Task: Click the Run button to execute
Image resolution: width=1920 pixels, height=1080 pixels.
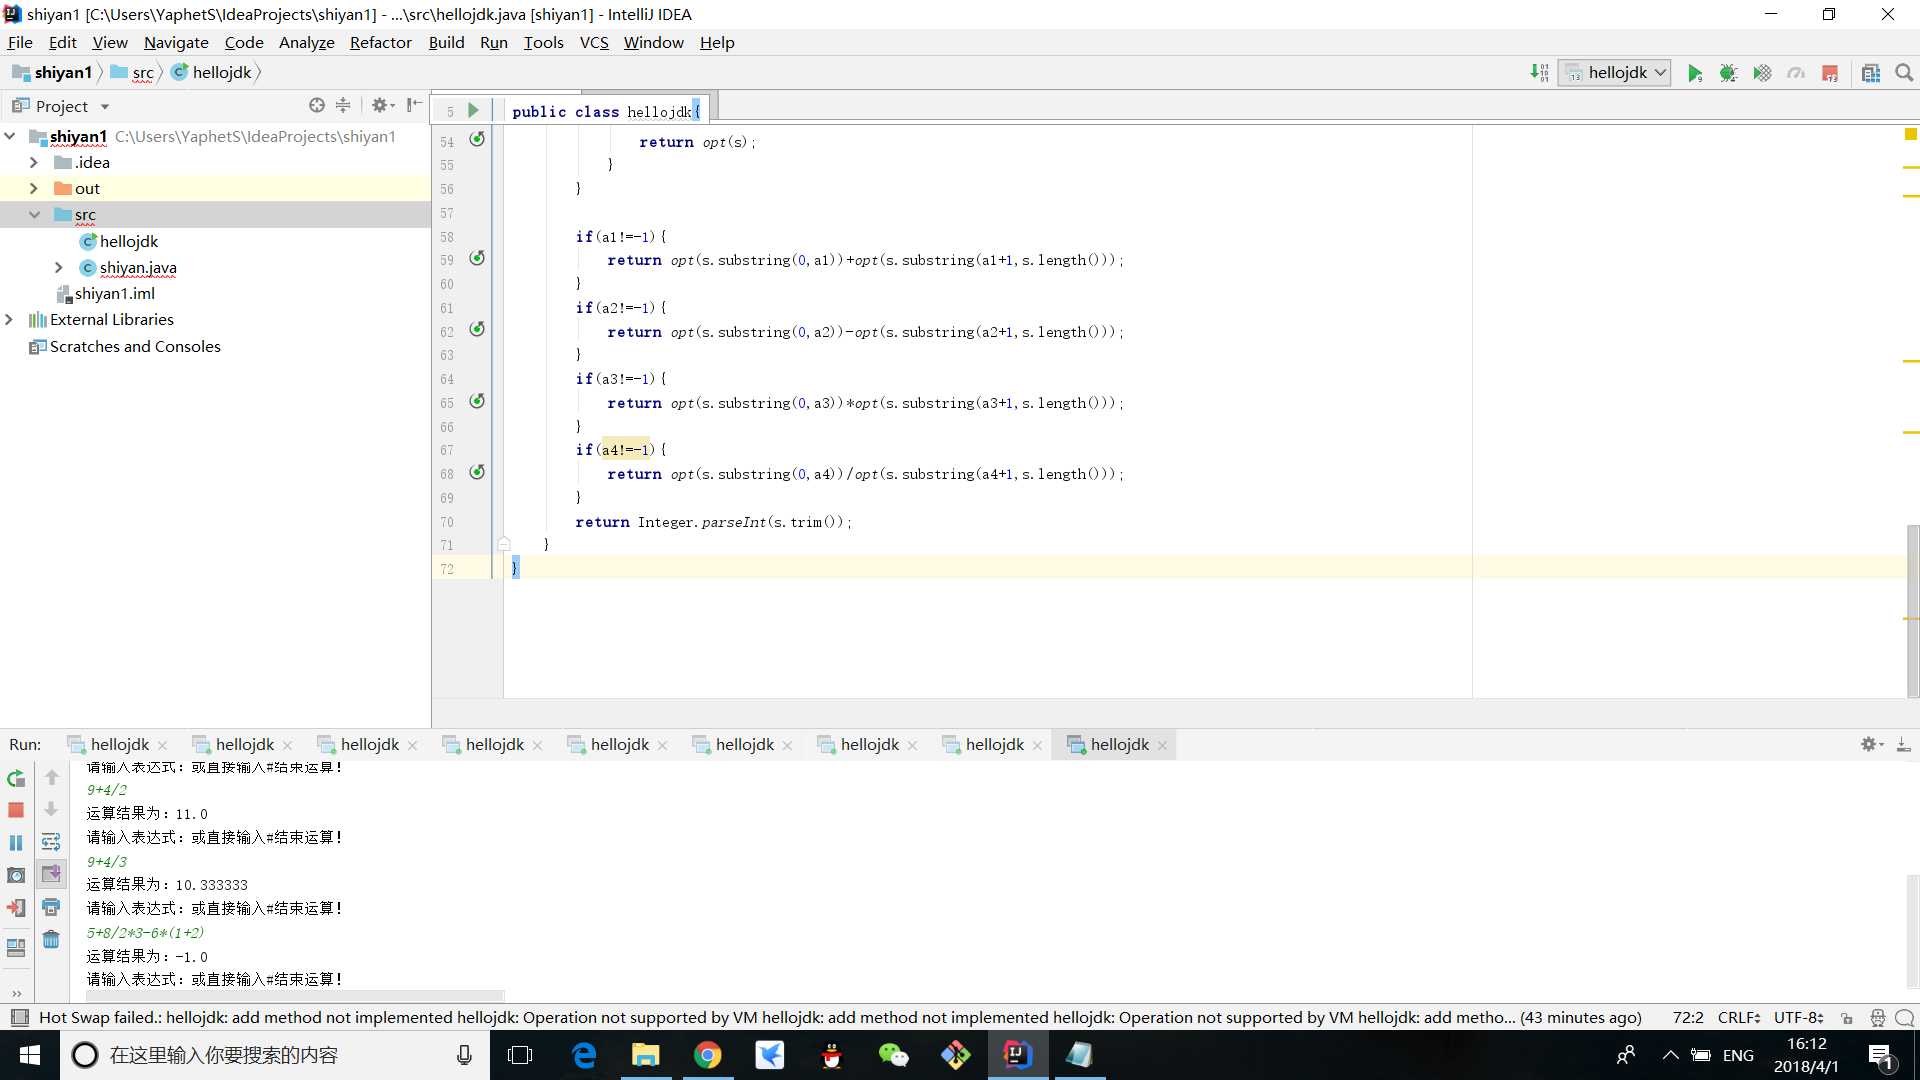Action: tap(1696, 71)
